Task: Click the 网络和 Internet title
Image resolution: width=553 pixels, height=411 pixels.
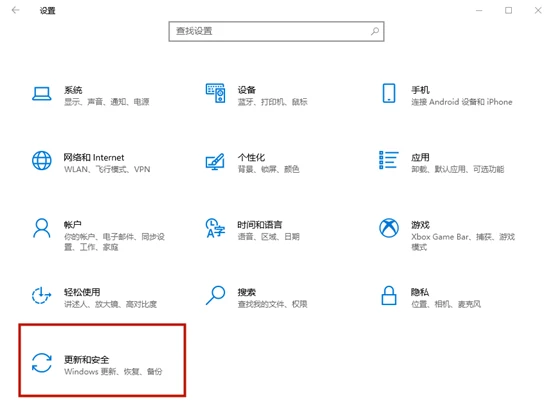Action: pos(94,157)
